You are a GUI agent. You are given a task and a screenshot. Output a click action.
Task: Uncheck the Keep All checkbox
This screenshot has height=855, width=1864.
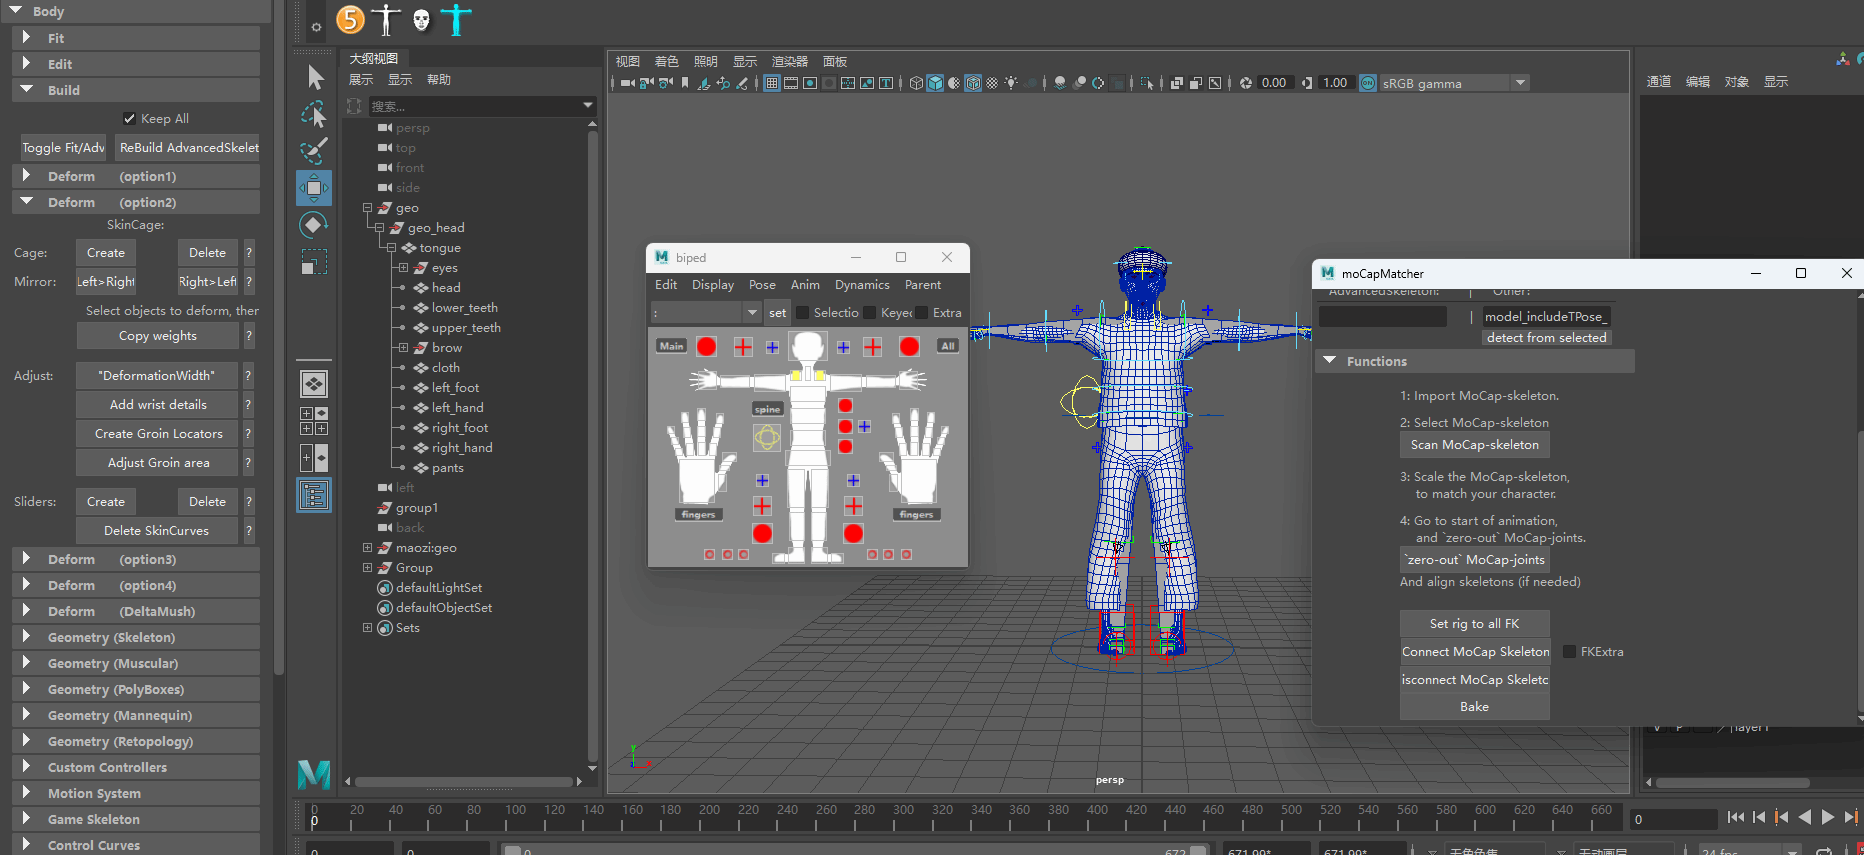tap(129, 118)
